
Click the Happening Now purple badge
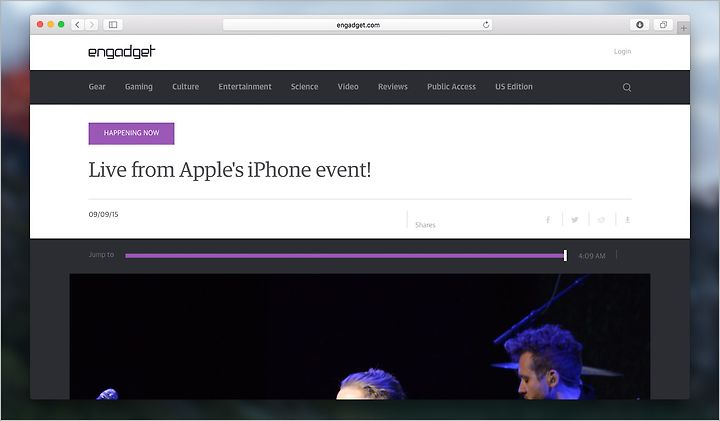(x=131, y=134)
